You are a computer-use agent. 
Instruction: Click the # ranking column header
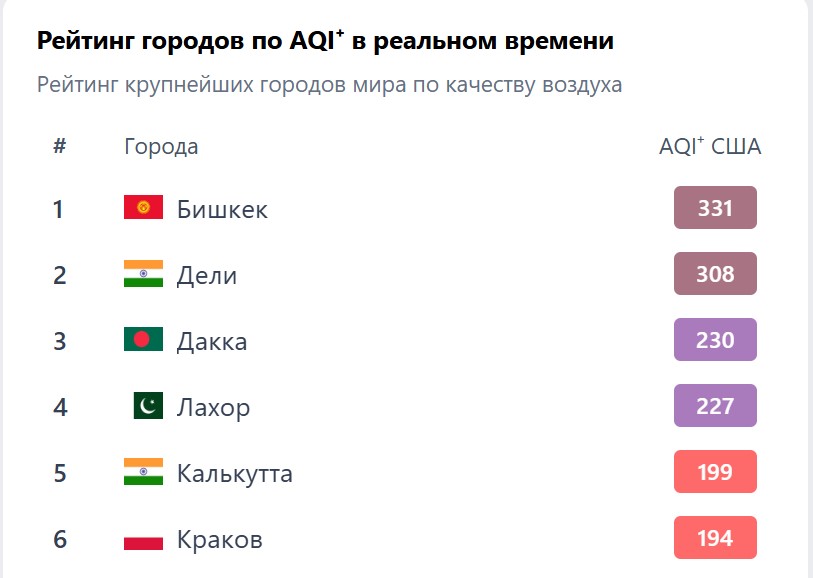(x=59, y=146)
